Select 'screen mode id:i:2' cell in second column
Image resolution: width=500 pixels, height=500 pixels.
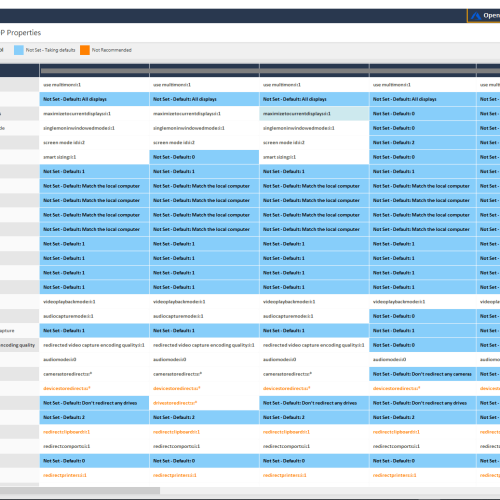pos(204,143)
